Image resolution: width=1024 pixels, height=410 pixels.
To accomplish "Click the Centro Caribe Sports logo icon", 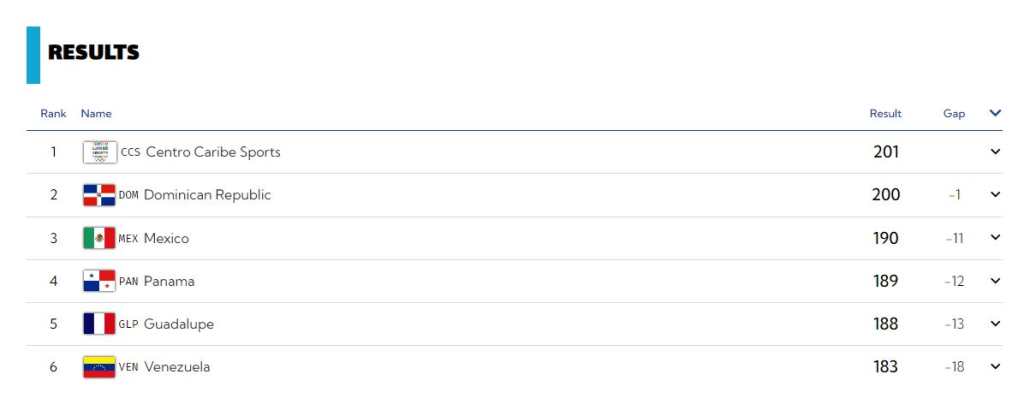I will coord(99,152).
